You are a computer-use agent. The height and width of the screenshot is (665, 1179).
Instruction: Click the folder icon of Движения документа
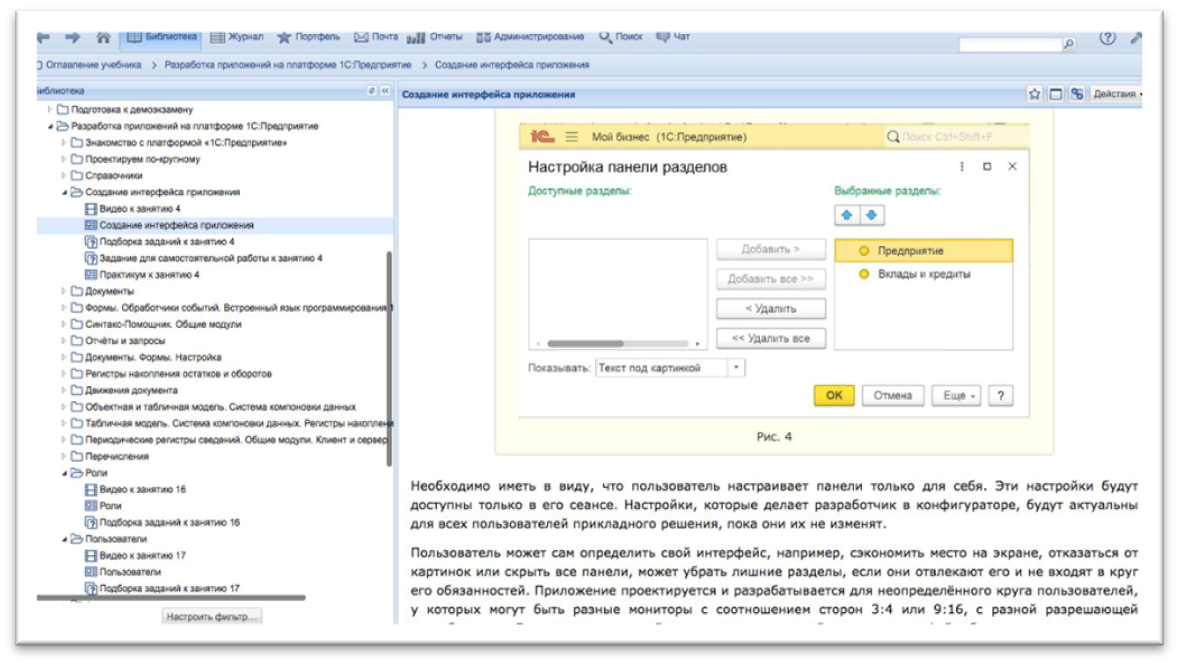(x=77, y=390)
